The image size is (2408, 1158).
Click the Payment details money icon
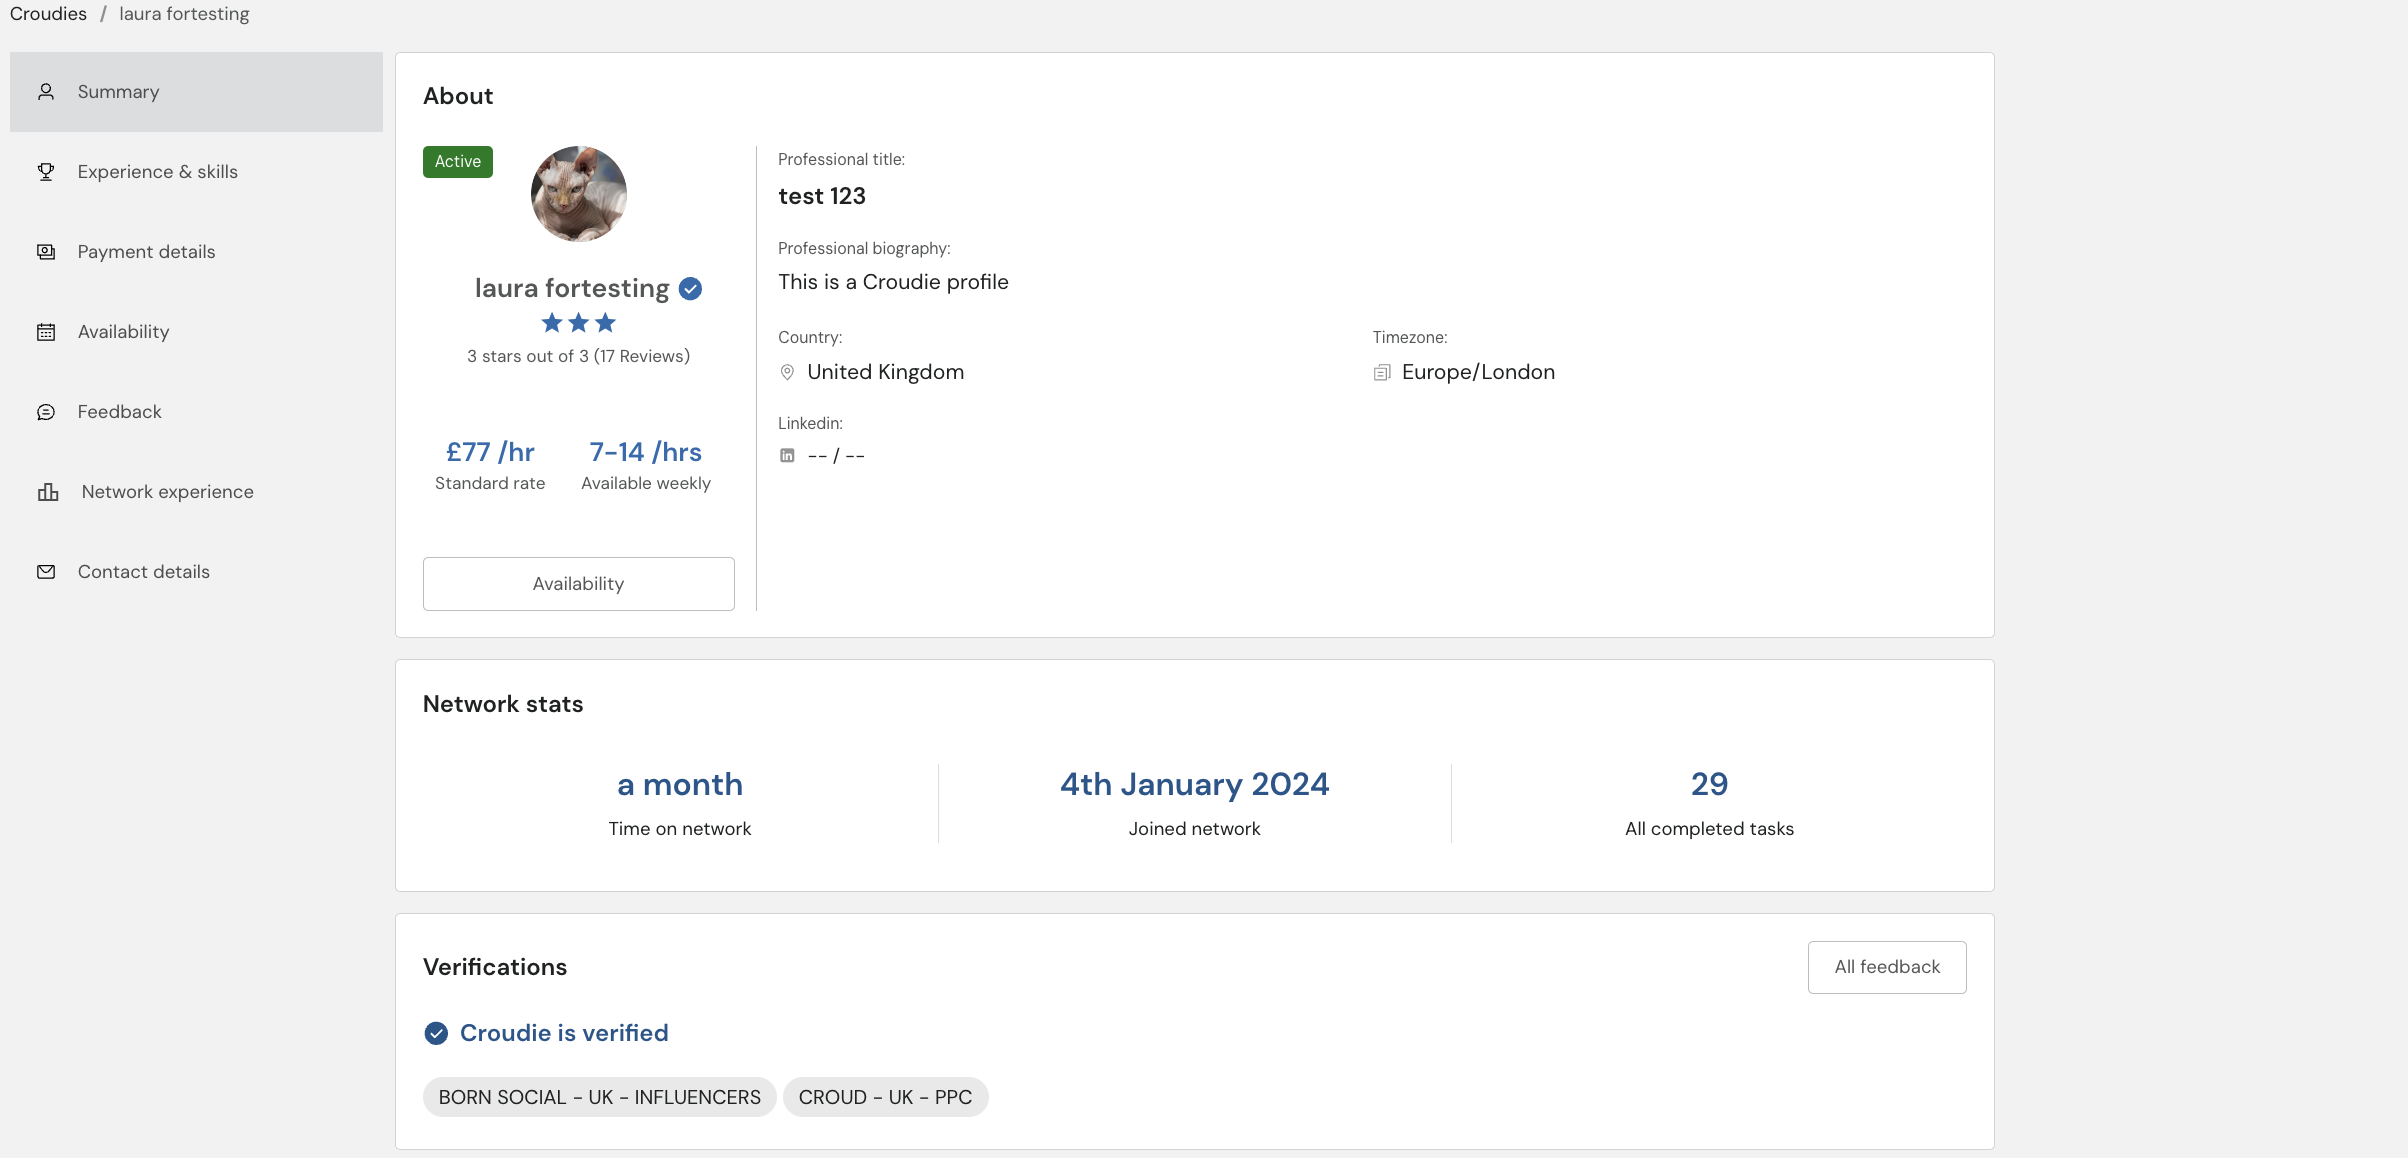46,252
